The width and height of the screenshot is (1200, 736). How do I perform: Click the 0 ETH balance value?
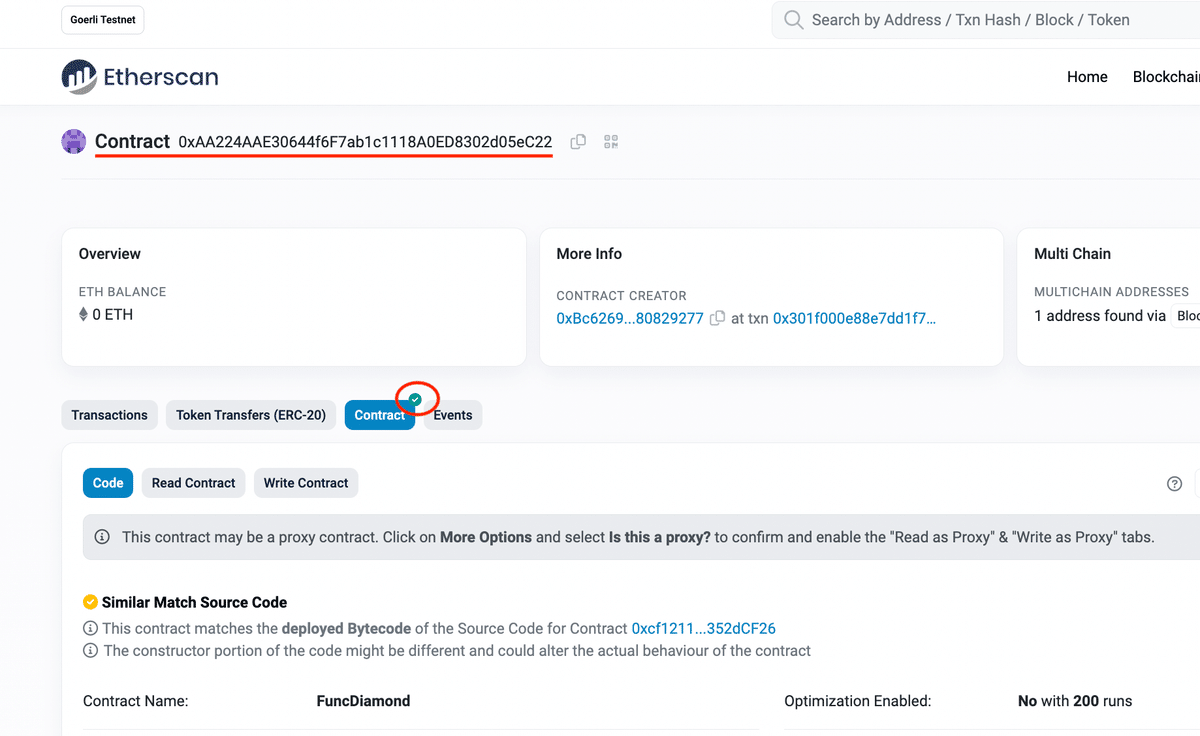113,315
